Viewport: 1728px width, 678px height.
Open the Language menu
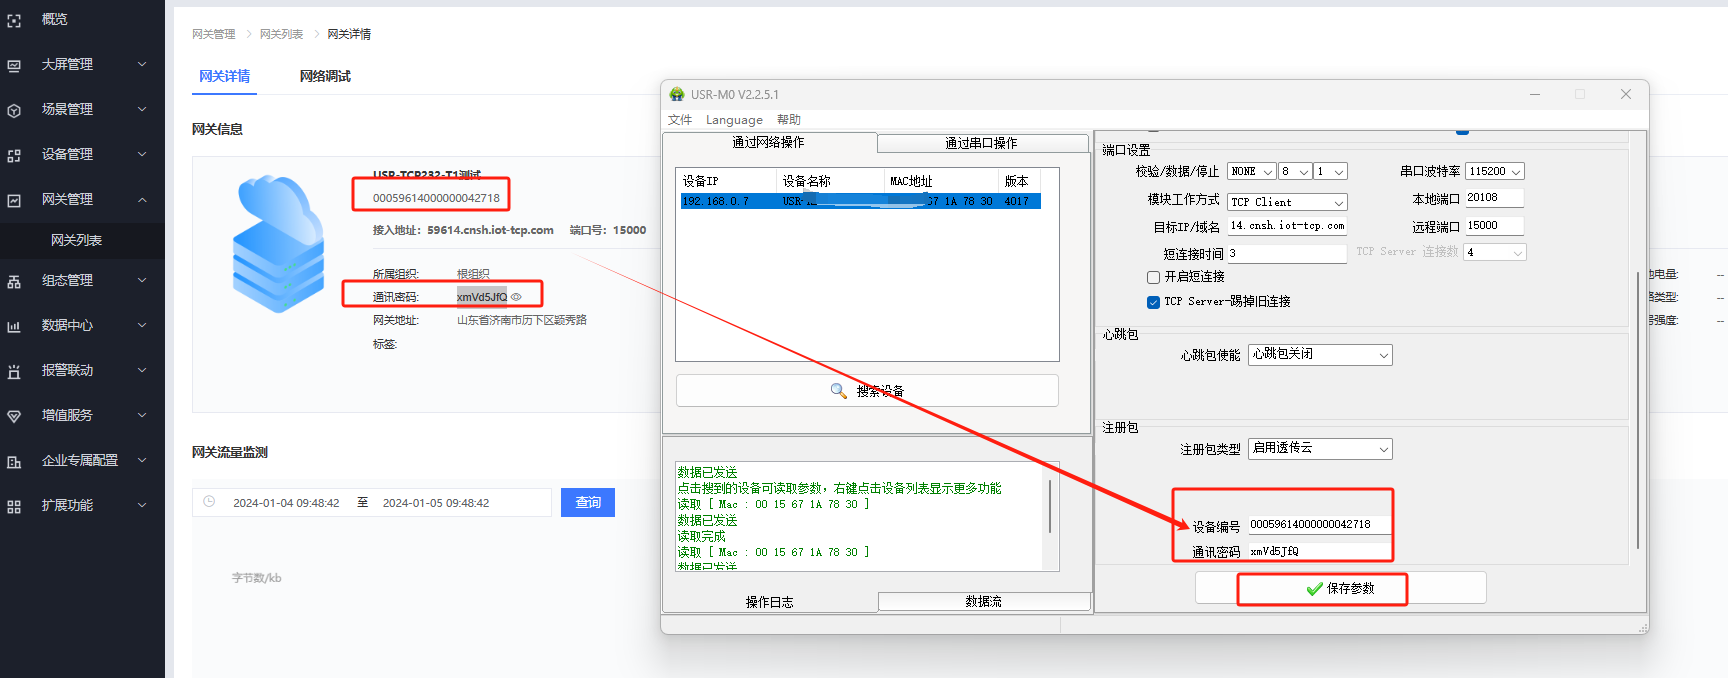(x=734, y=120)
